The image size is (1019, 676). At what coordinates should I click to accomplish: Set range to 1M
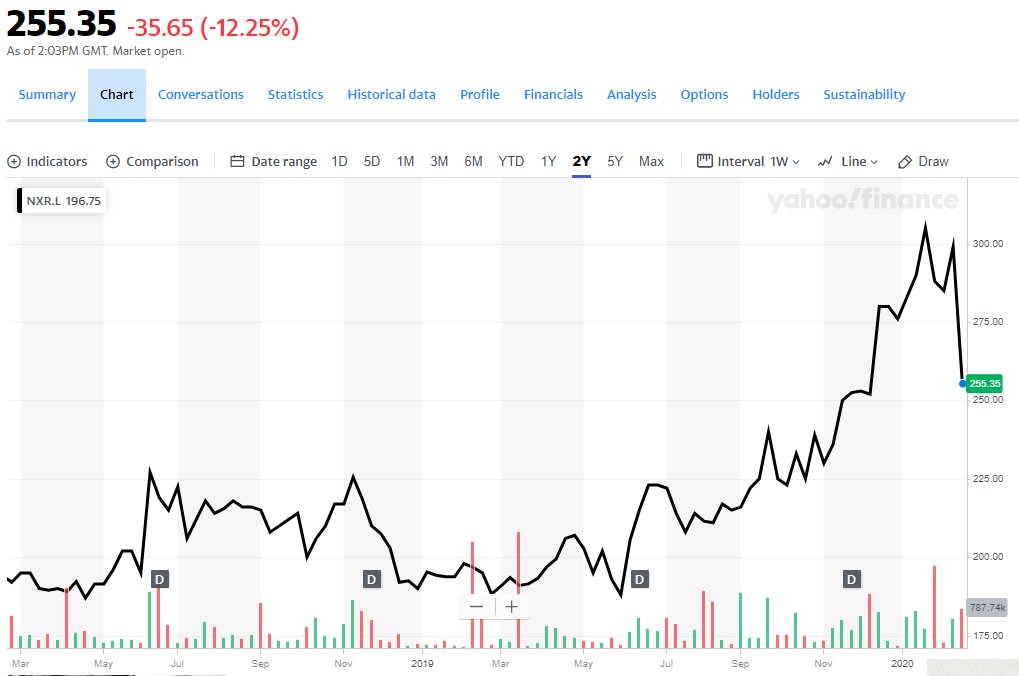point(406,161)
